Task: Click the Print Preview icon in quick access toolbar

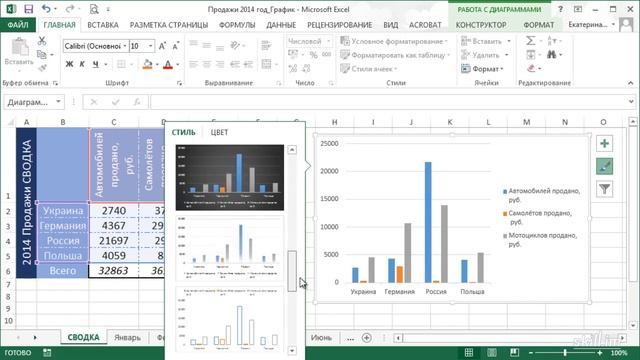Action: tap(94, 9)
